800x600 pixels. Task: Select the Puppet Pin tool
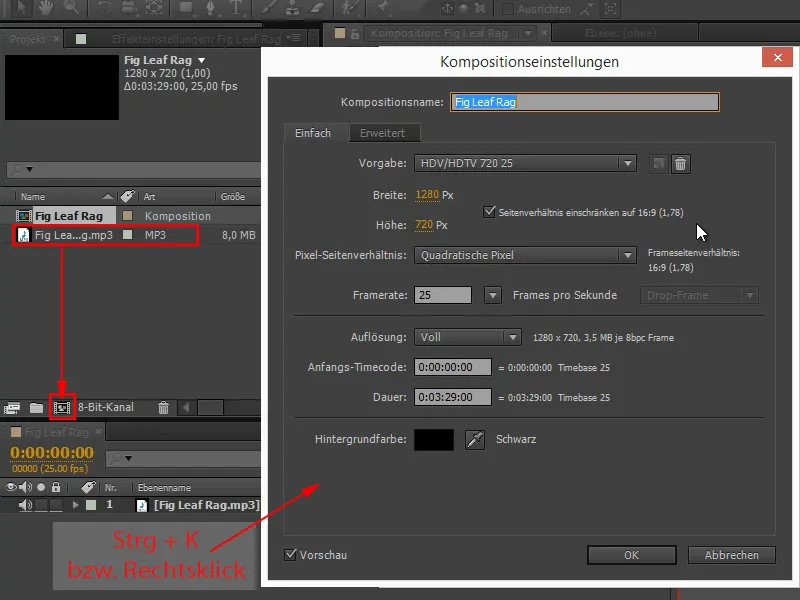pos(382,8)
